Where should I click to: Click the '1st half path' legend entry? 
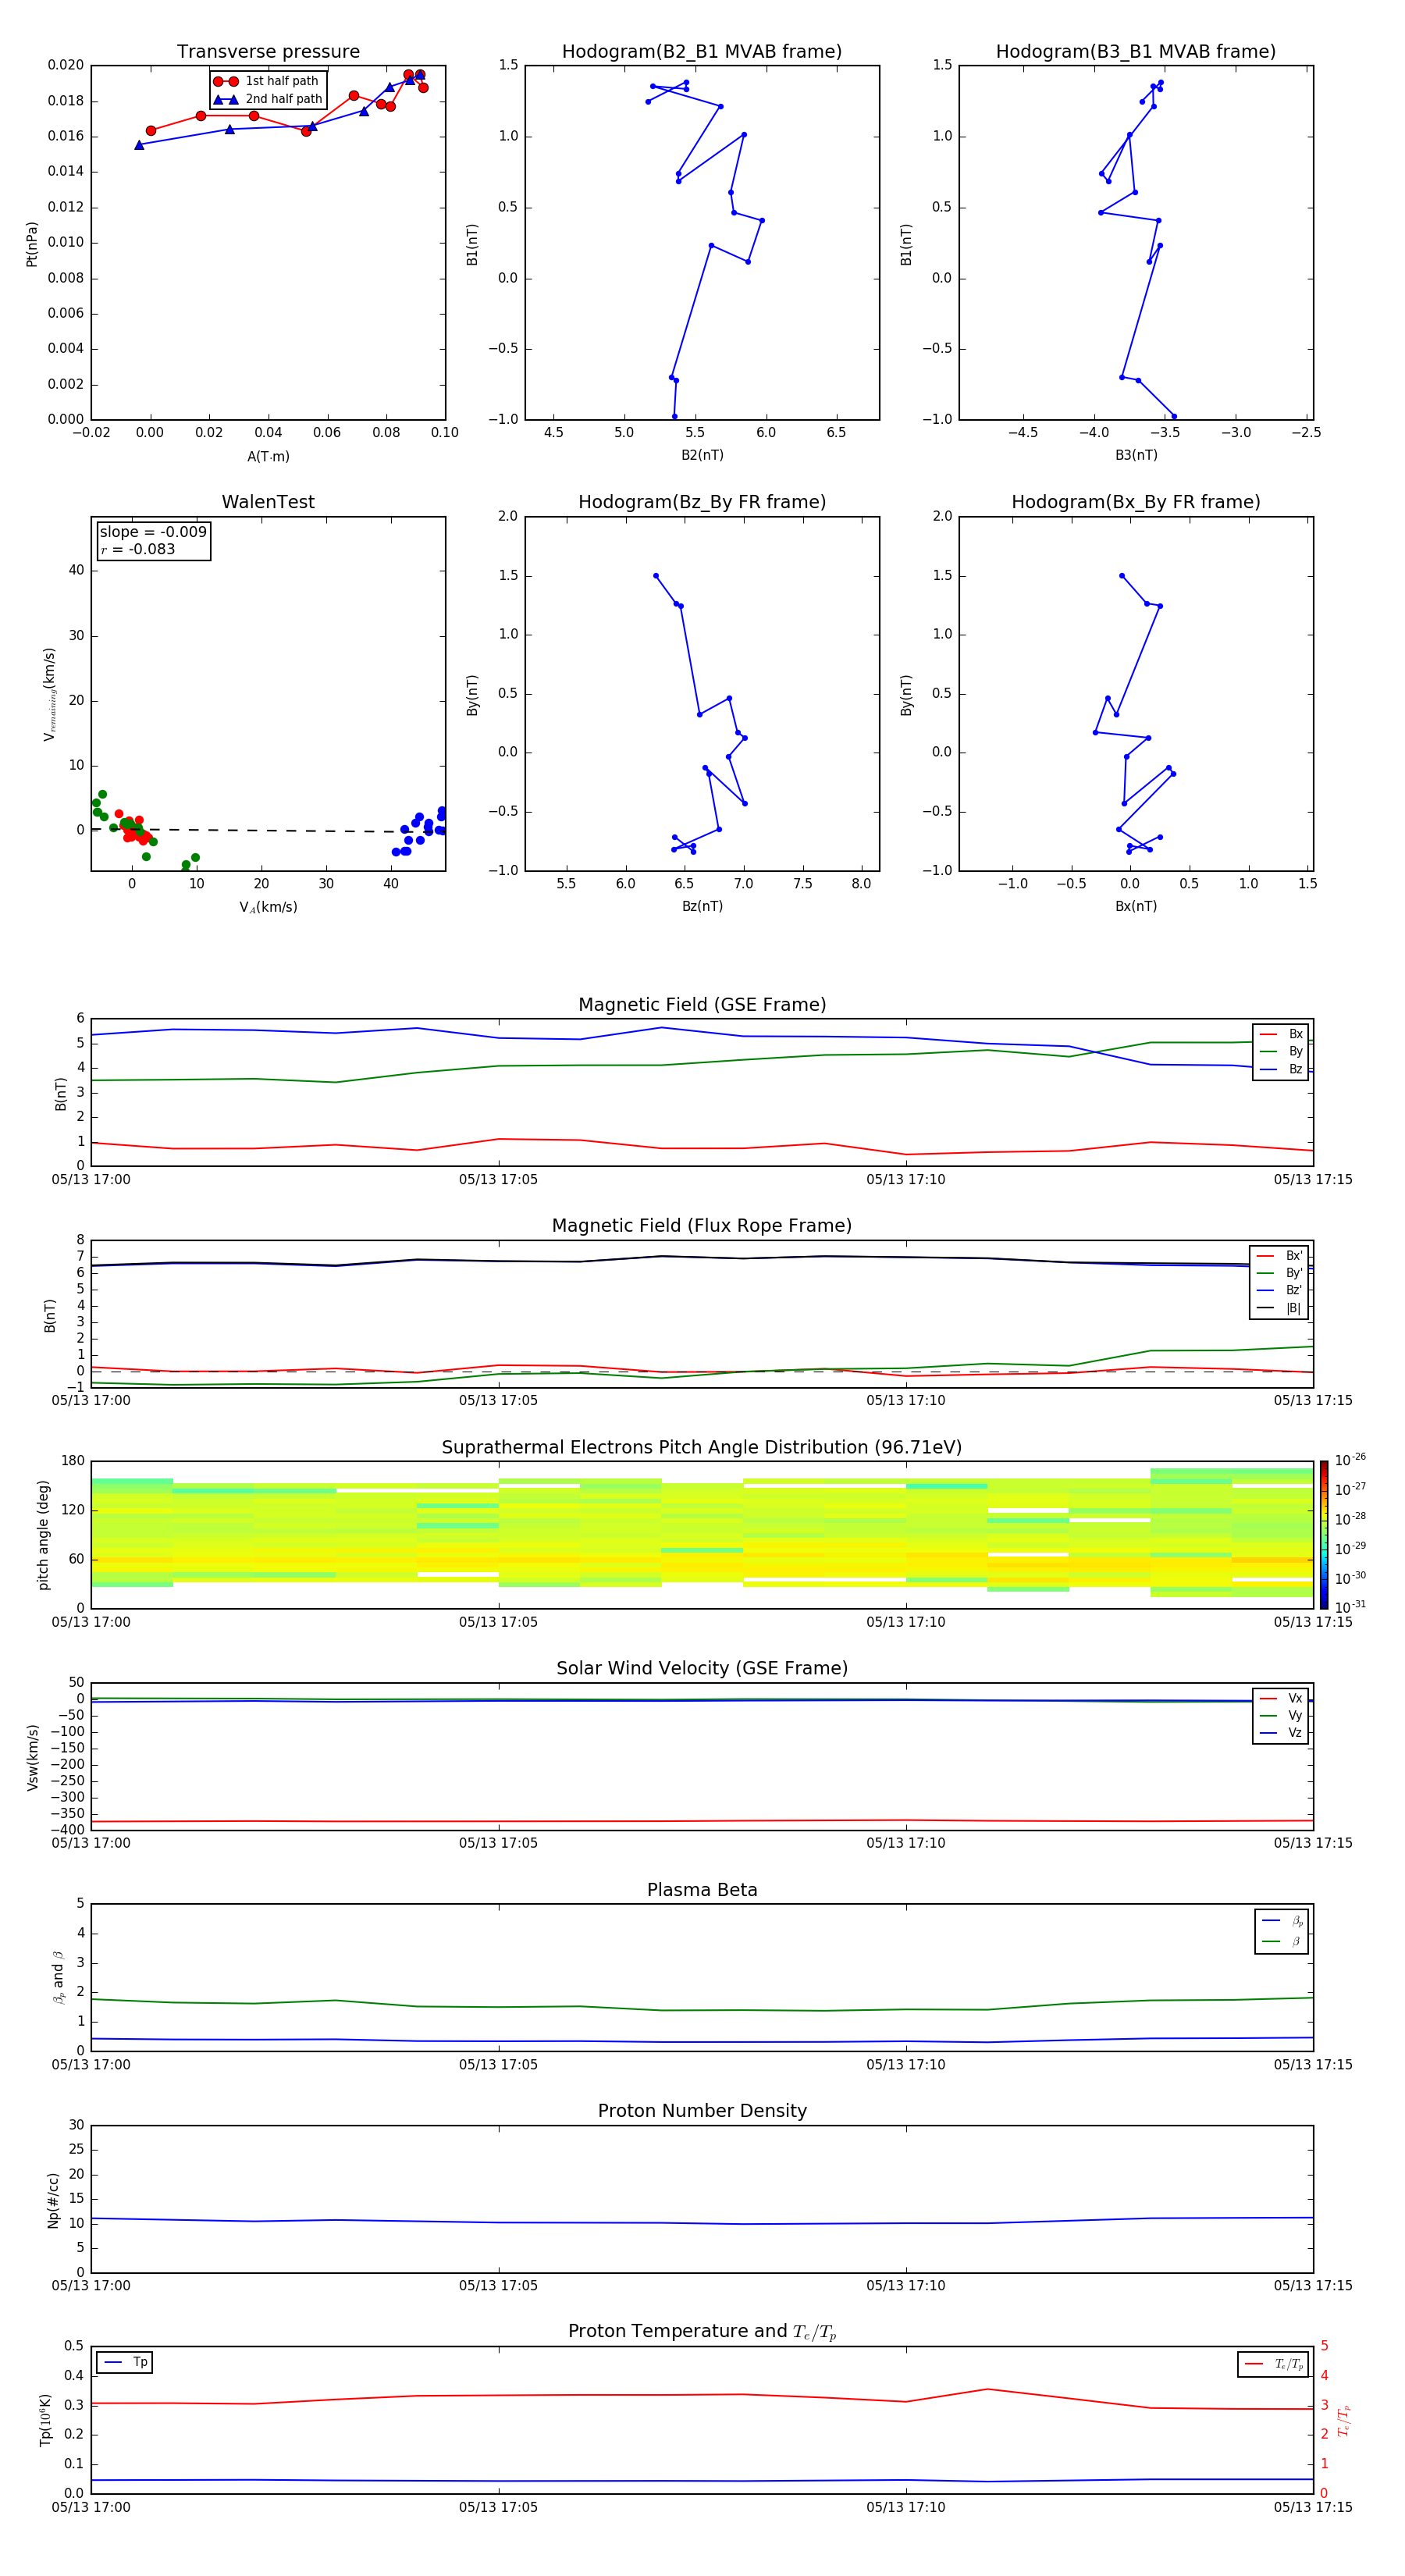tap(268, 81)
